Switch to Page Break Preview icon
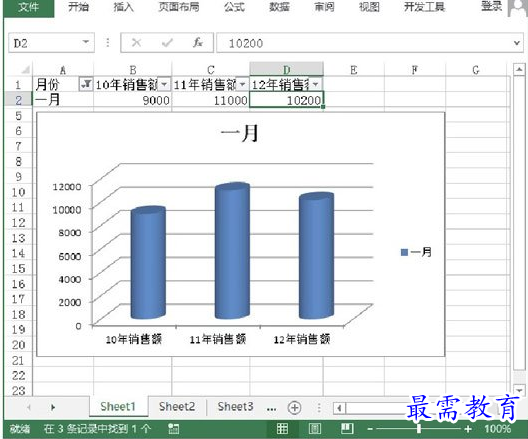This screenshot has width=528, height=439. (x=347, y=429)
